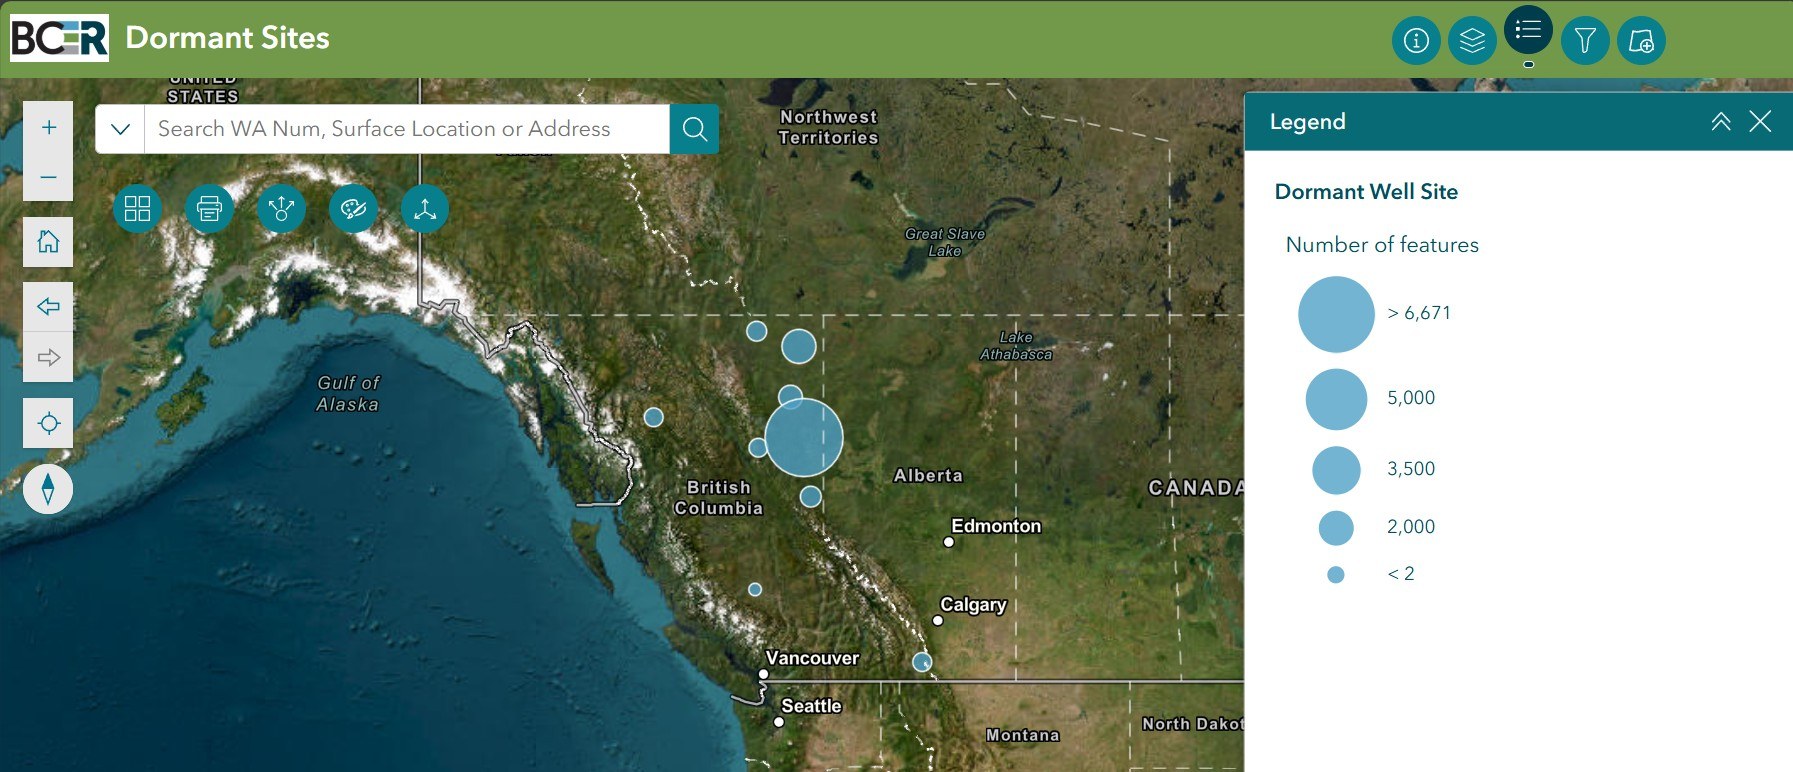
Task: Open the Share network icon
Action: coord(281,209)
